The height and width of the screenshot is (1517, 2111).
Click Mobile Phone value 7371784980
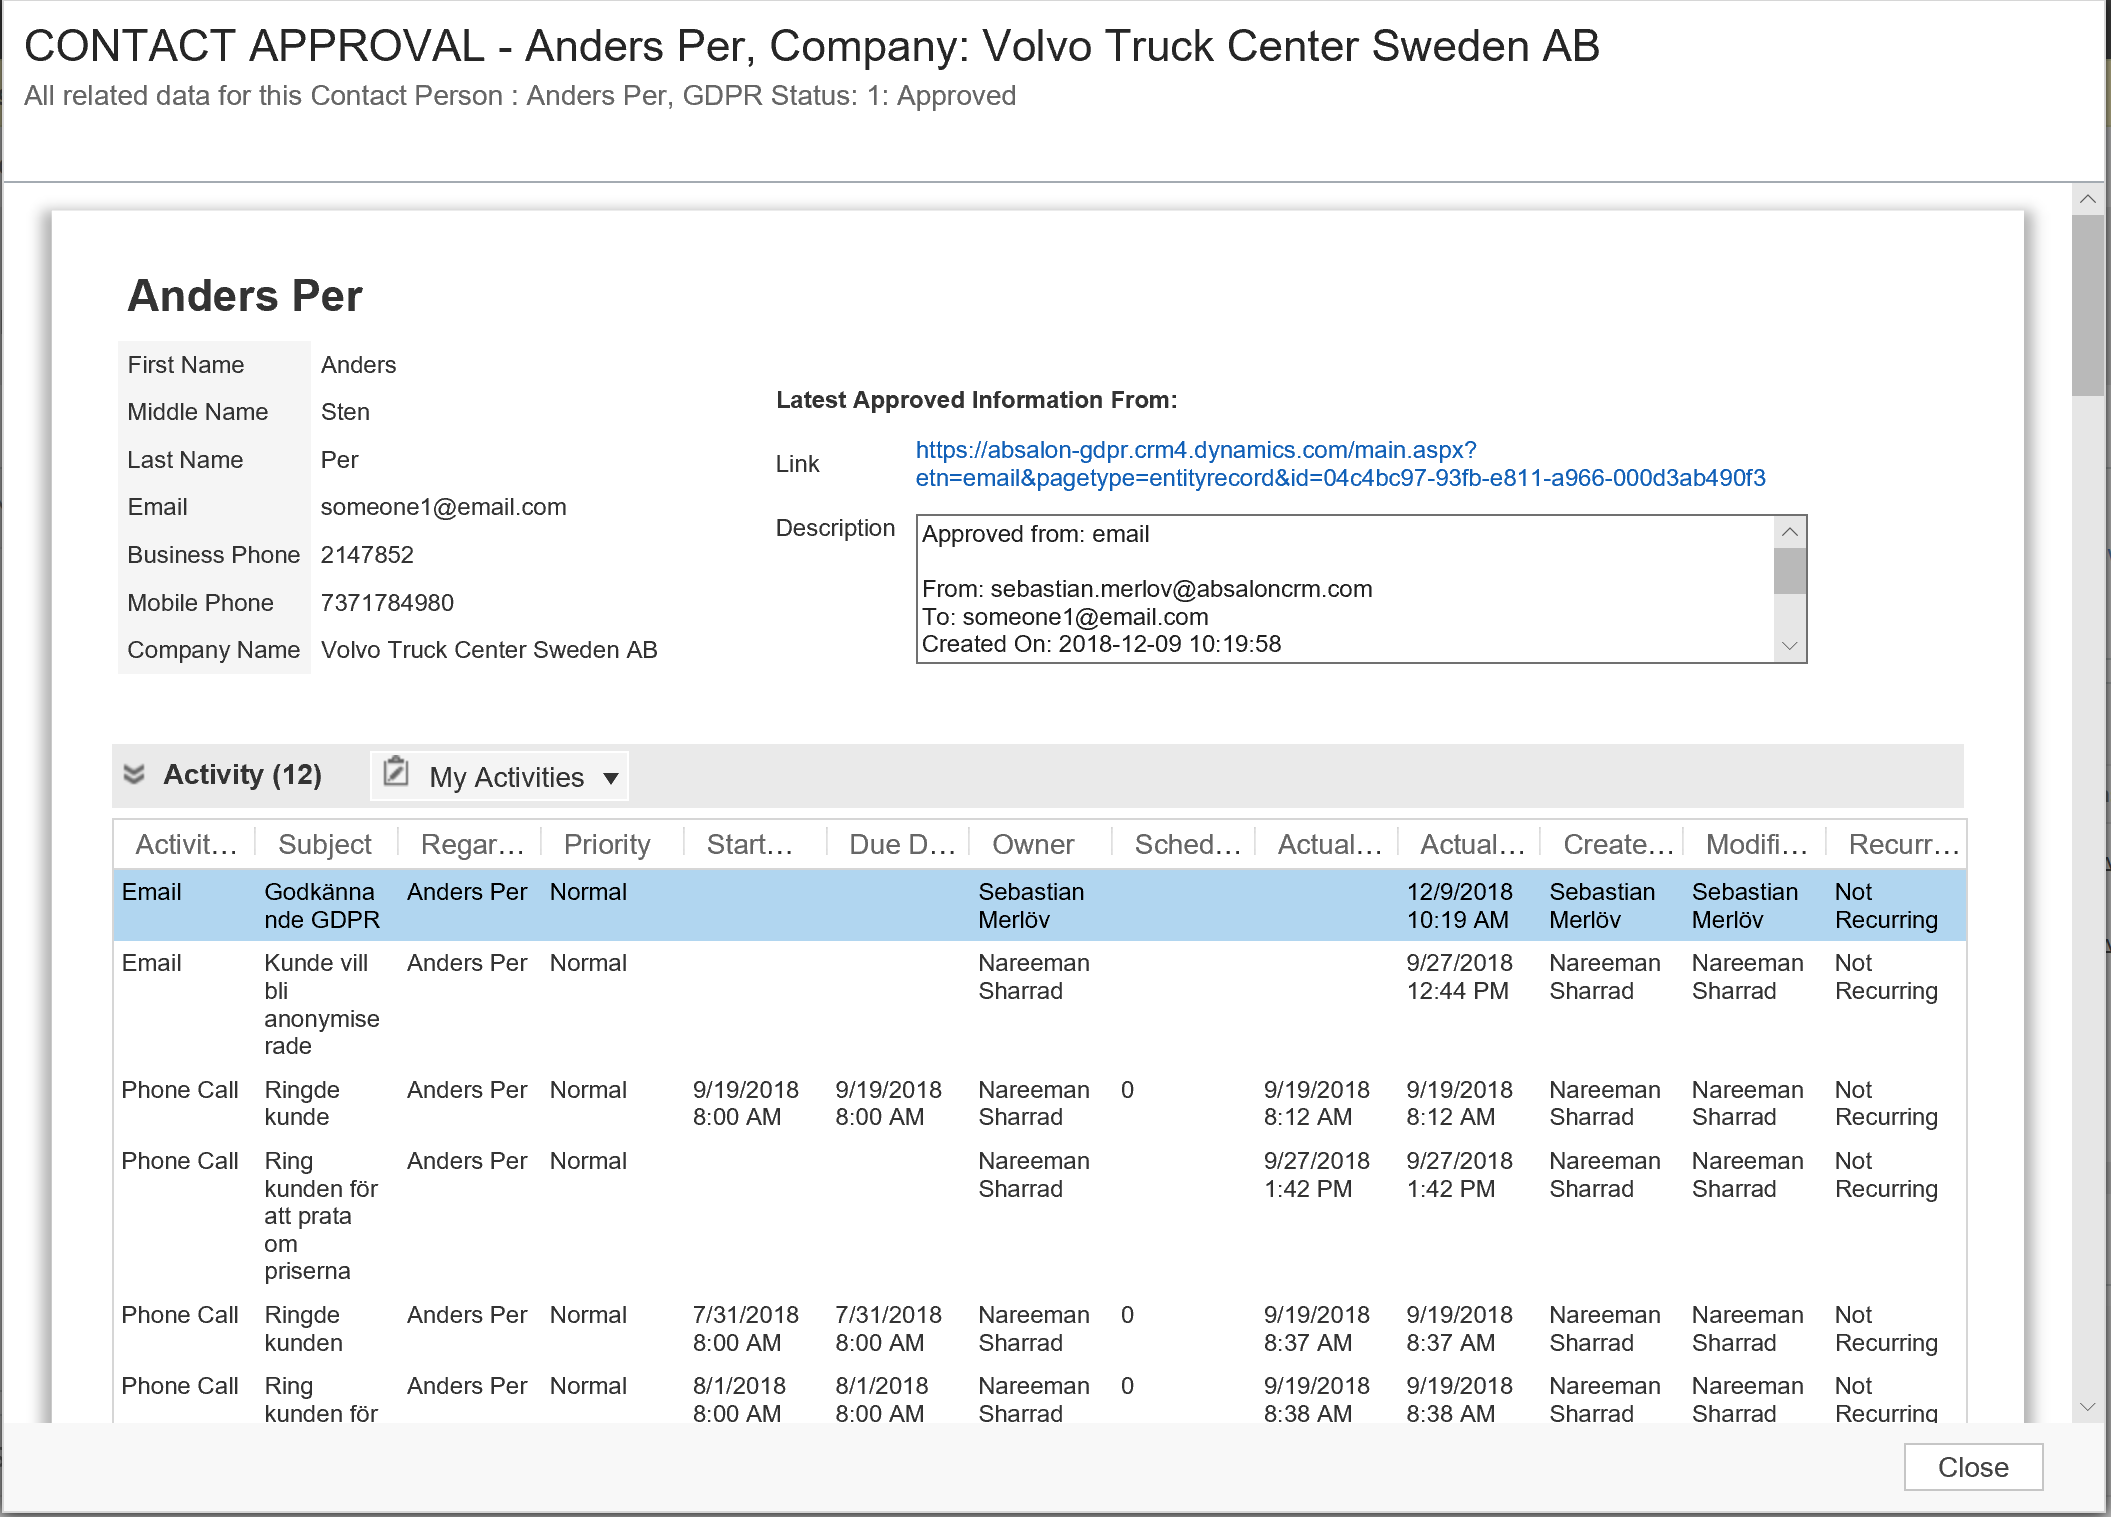pos(387,603)
